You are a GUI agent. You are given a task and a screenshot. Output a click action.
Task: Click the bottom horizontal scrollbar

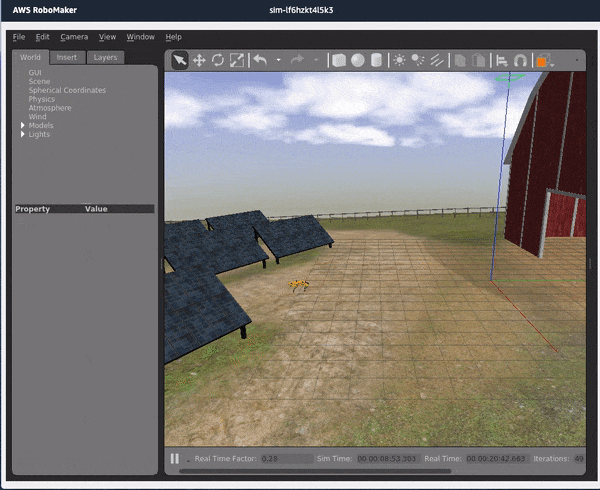pyautogui.click(x=315, y=471)
